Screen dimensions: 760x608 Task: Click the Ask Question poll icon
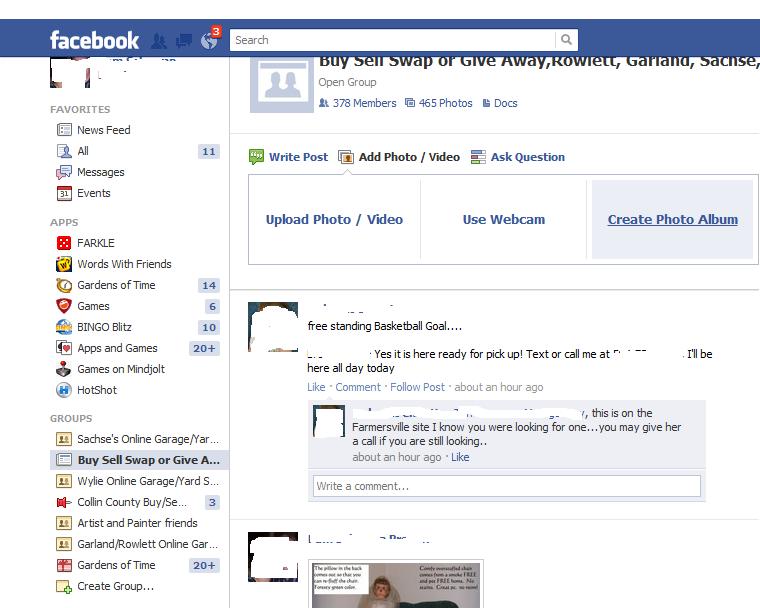point(478,157)
